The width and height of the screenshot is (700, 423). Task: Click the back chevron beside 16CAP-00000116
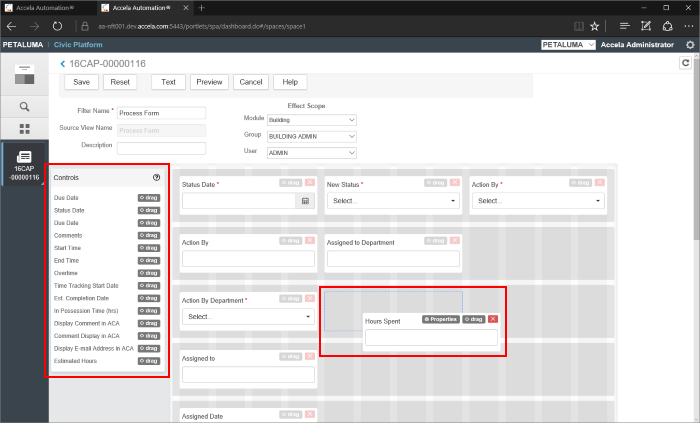tap(63, 64)
